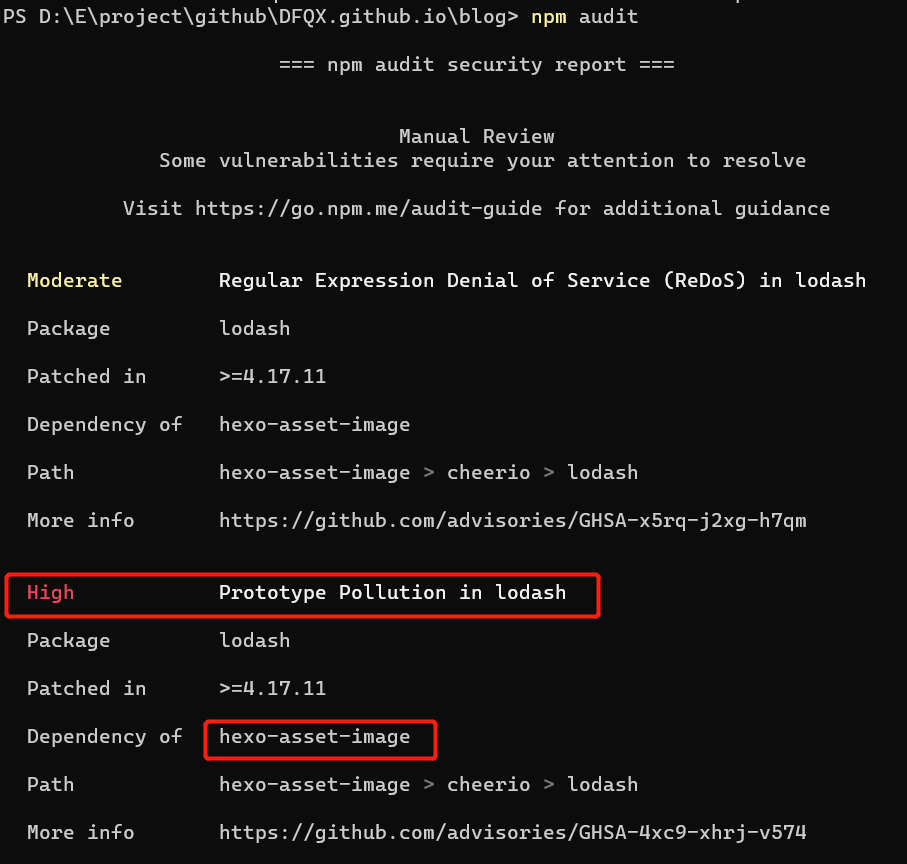The width and height of the screenshot is (907, 864).
Task: Click the 'npm audit security report' header
Action: pos(477,64)
